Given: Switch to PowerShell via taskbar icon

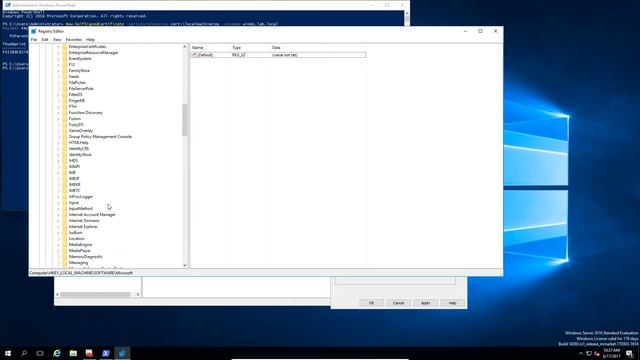Looking at the screenshot, I should (106, 353).
